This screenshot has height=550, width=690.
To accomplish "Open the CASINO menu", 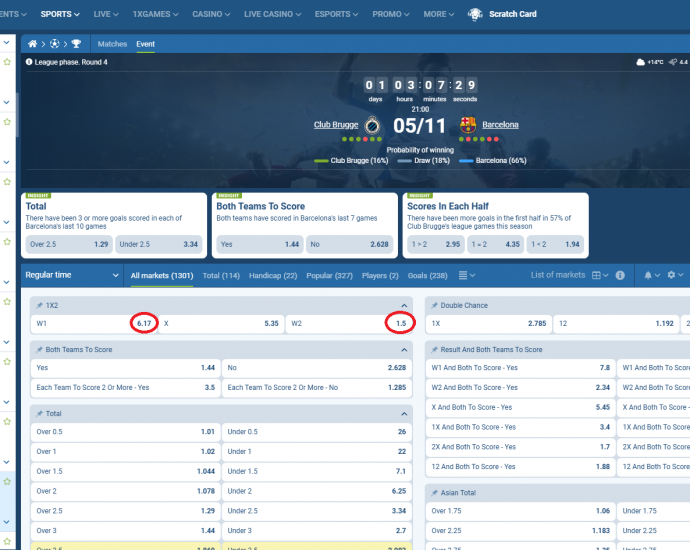I will [x=211, y=14].
